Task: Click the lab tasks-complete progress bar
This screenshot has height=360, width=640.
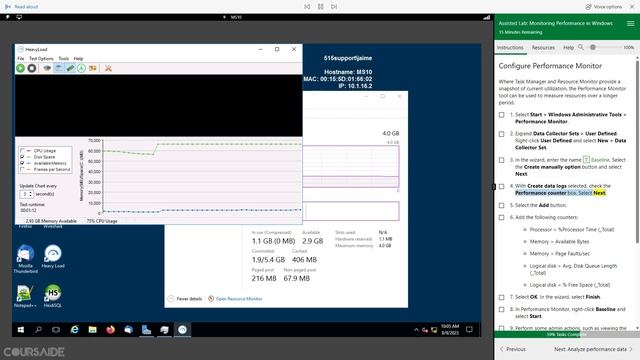Action: (x=567, y=334)
